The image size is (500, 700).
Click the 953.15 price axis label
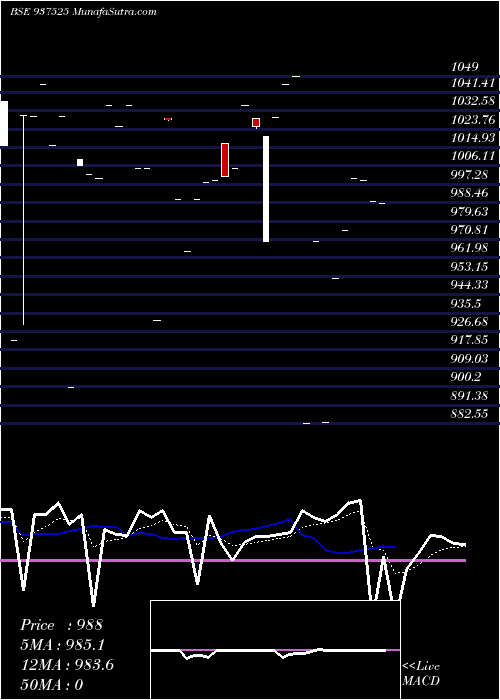[x=470, y=267]
